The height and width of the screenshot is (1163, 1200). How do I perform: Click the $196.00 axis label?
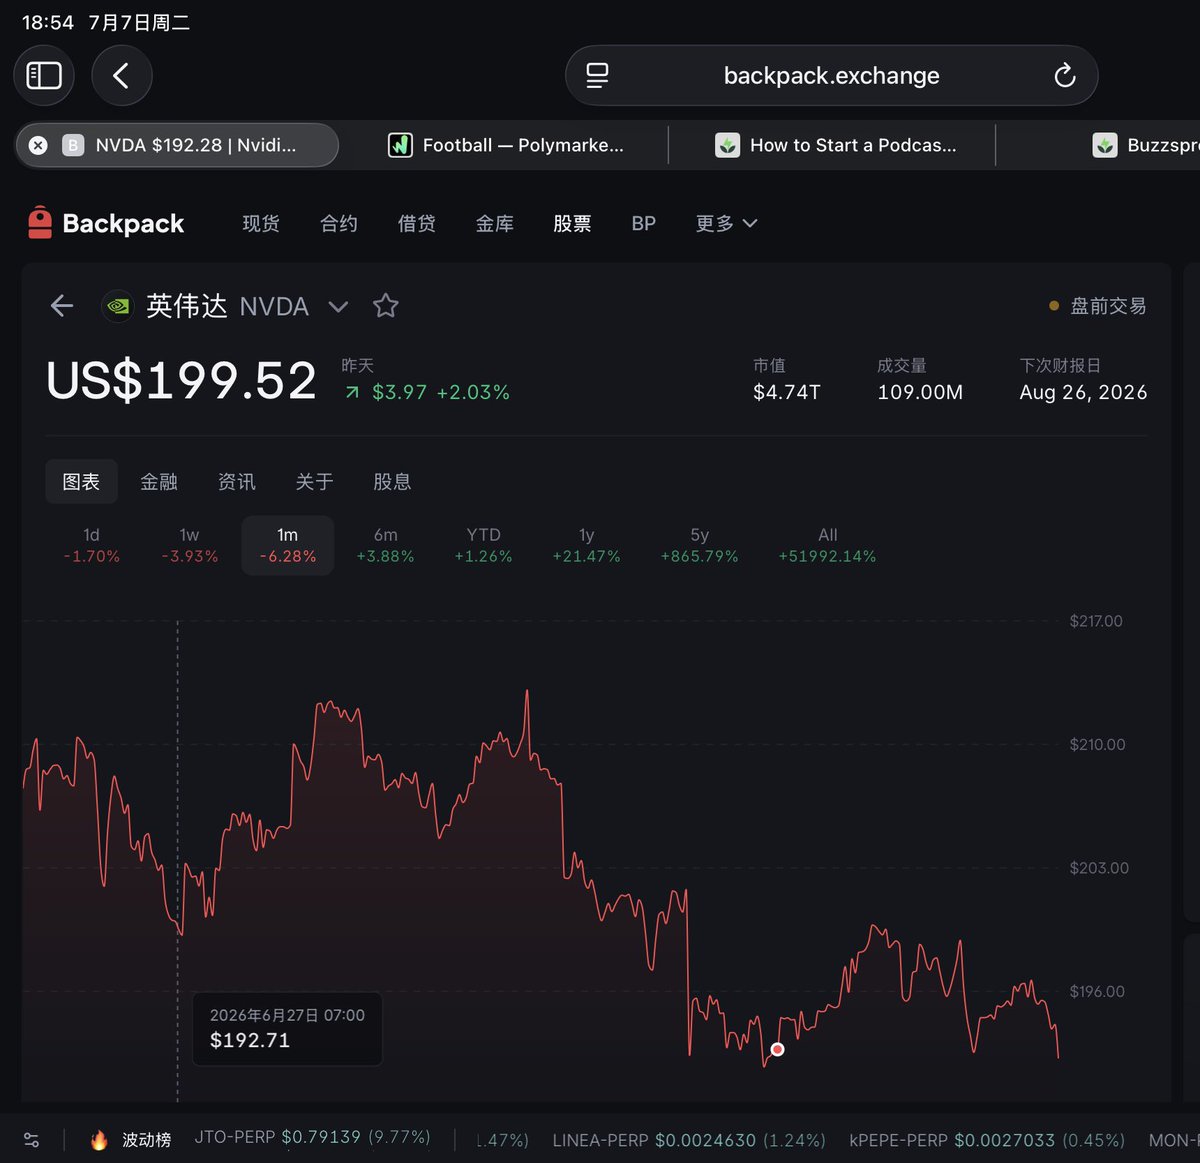click(x=1097, y=991)
